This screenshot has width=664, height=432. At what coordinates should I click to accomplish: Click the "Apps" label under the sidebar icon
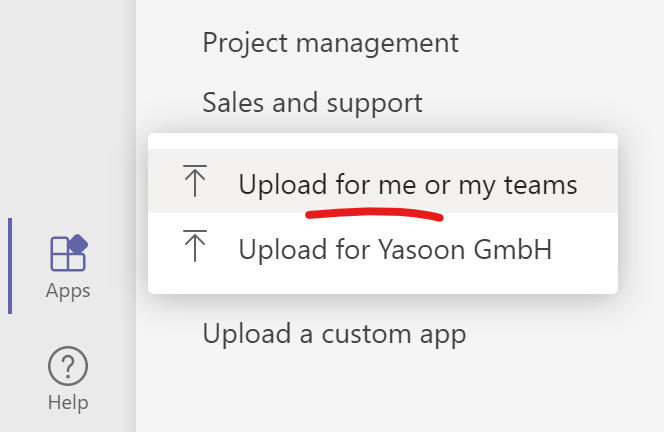[68, 291]
